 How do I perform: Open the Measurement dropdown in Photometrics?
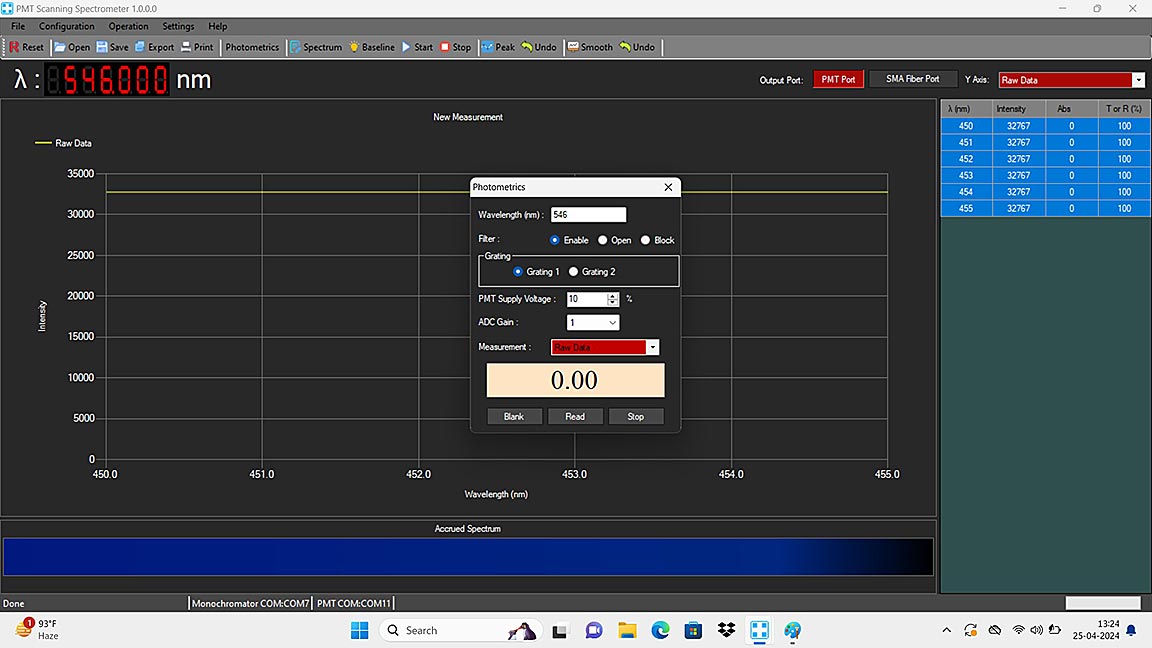pos(652,347)
